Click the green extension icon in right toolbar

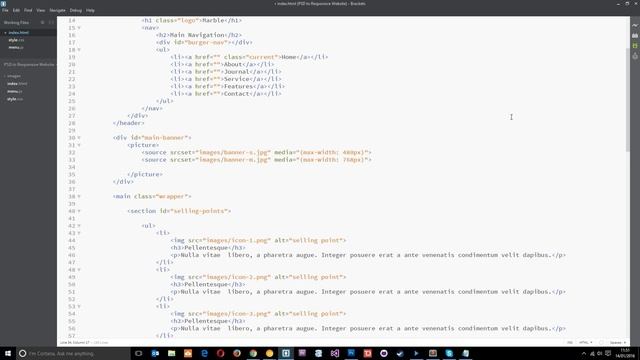635,46
